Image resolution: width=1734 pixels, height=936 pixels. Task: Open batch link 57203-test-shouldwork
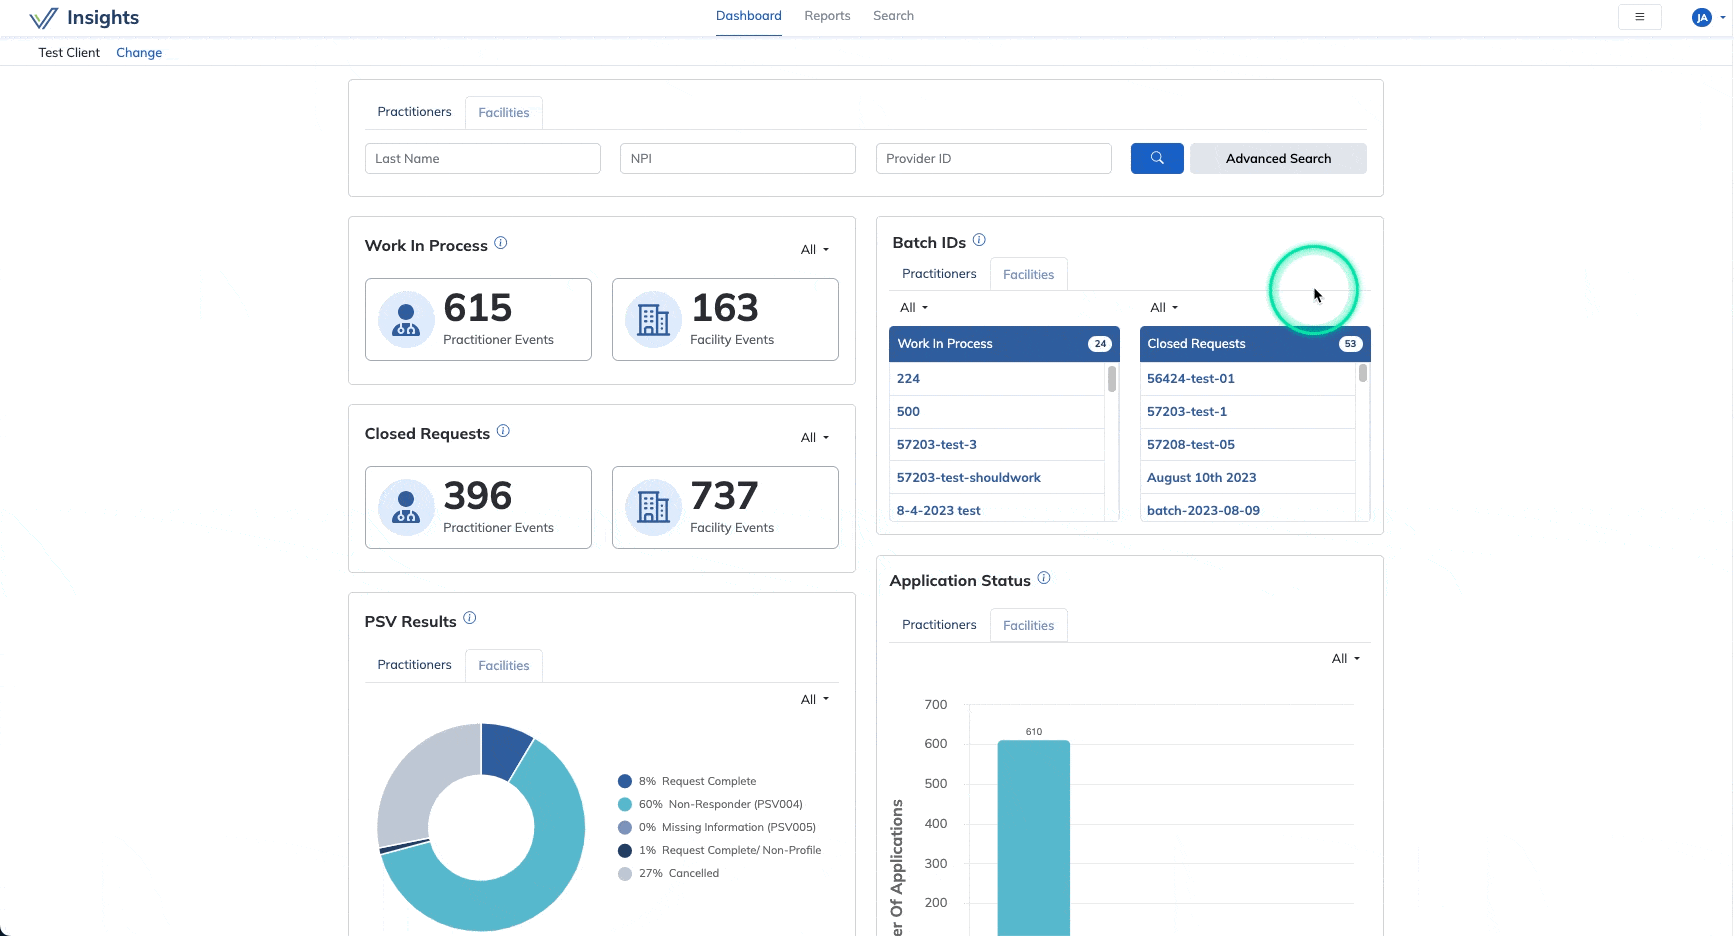click(968, 478)
